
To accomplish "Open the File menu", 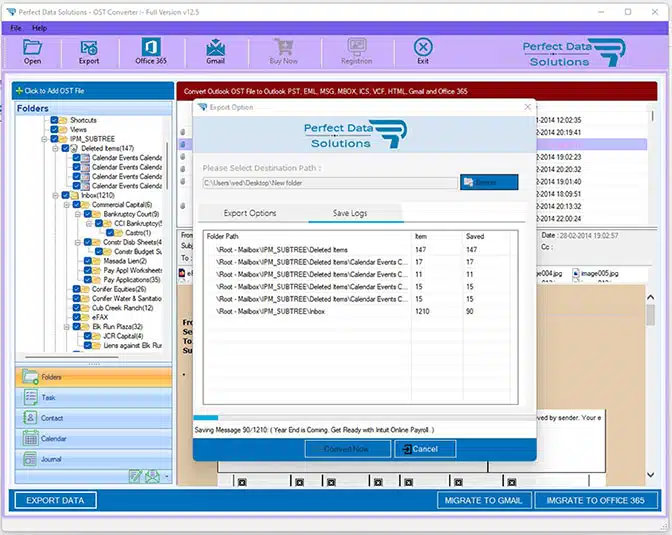I will coord(16,28).
